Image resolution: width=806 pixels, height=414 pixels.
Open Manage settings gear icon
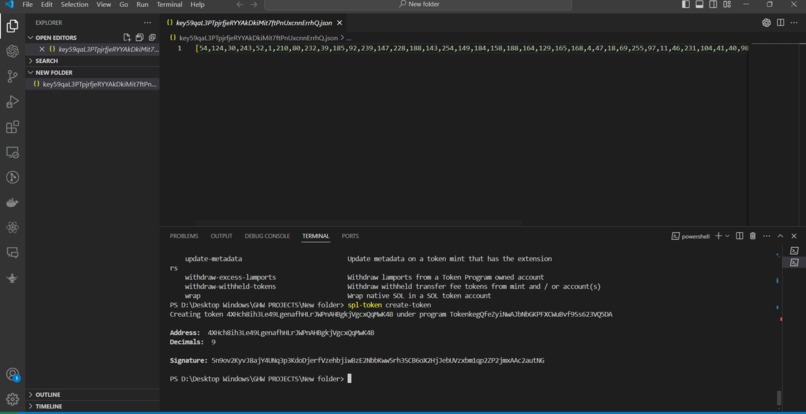pos(12,399)
